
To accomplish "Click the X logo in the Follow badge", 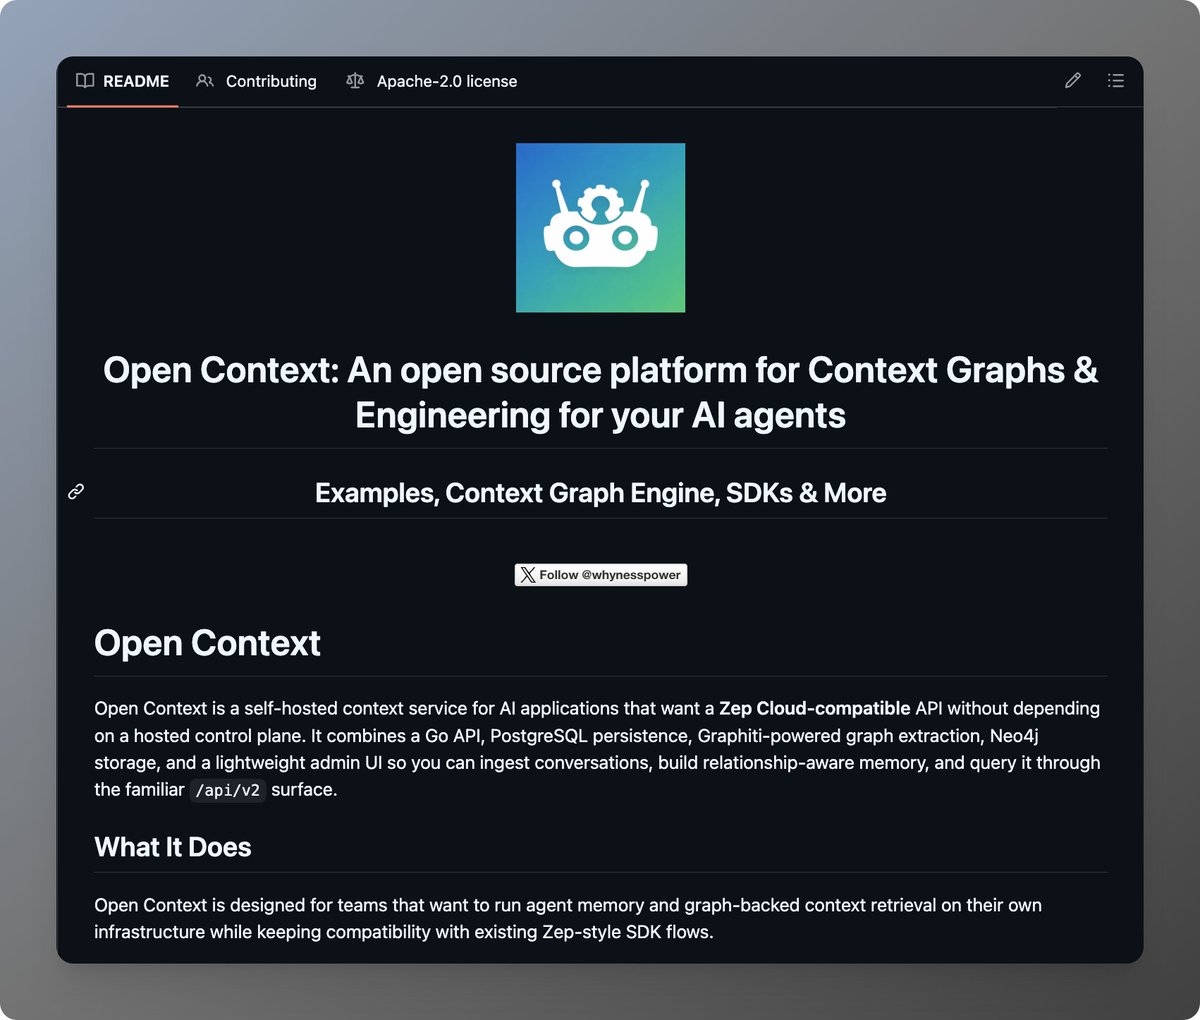I will point(528,575).
